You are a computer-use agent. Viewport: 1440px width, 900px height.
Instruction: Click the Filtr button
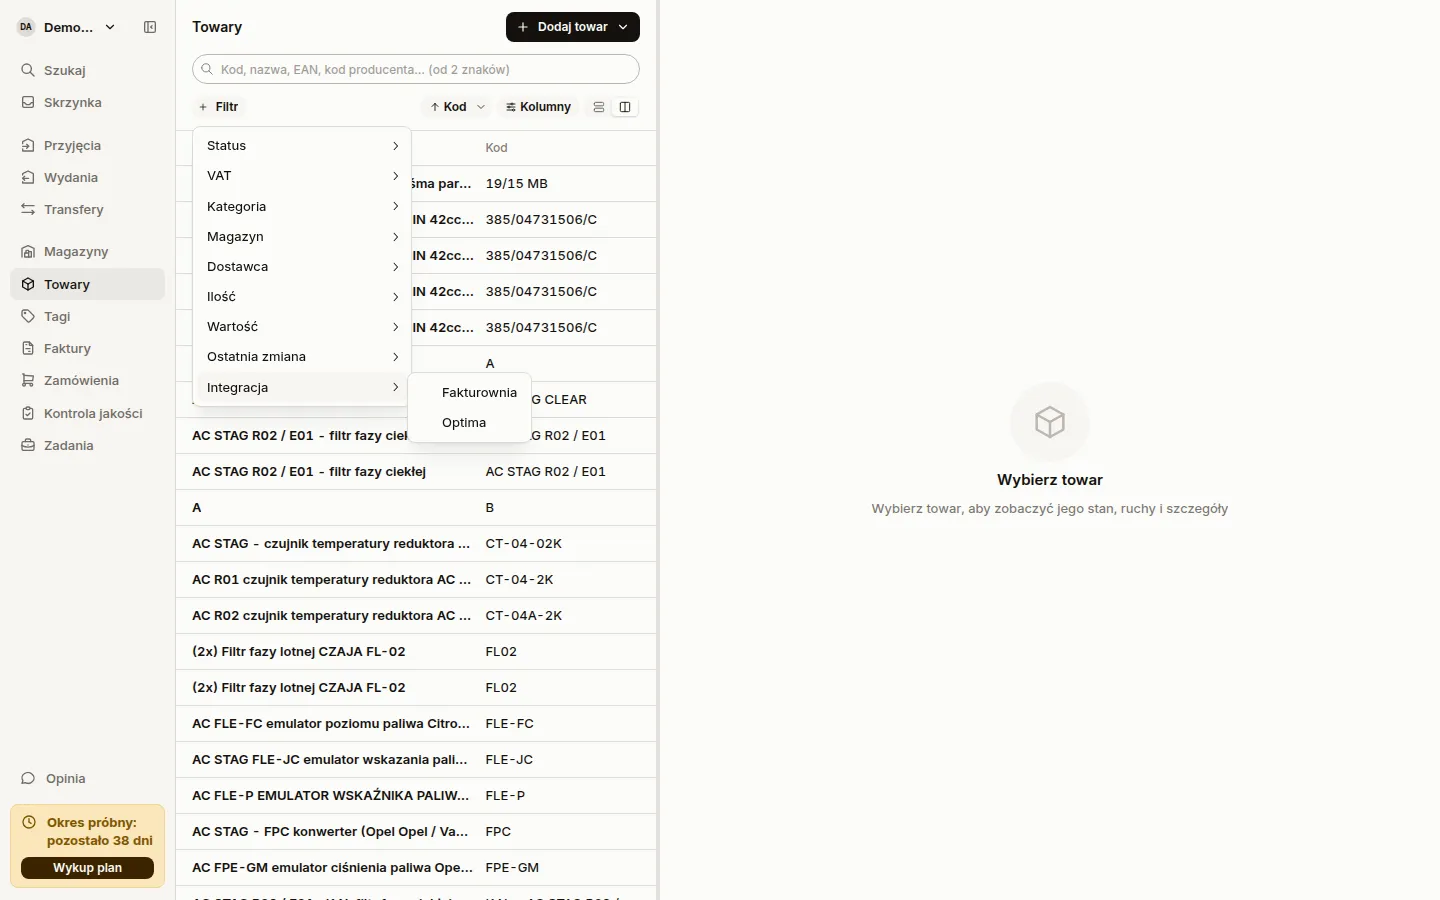[x=218, y=107]
